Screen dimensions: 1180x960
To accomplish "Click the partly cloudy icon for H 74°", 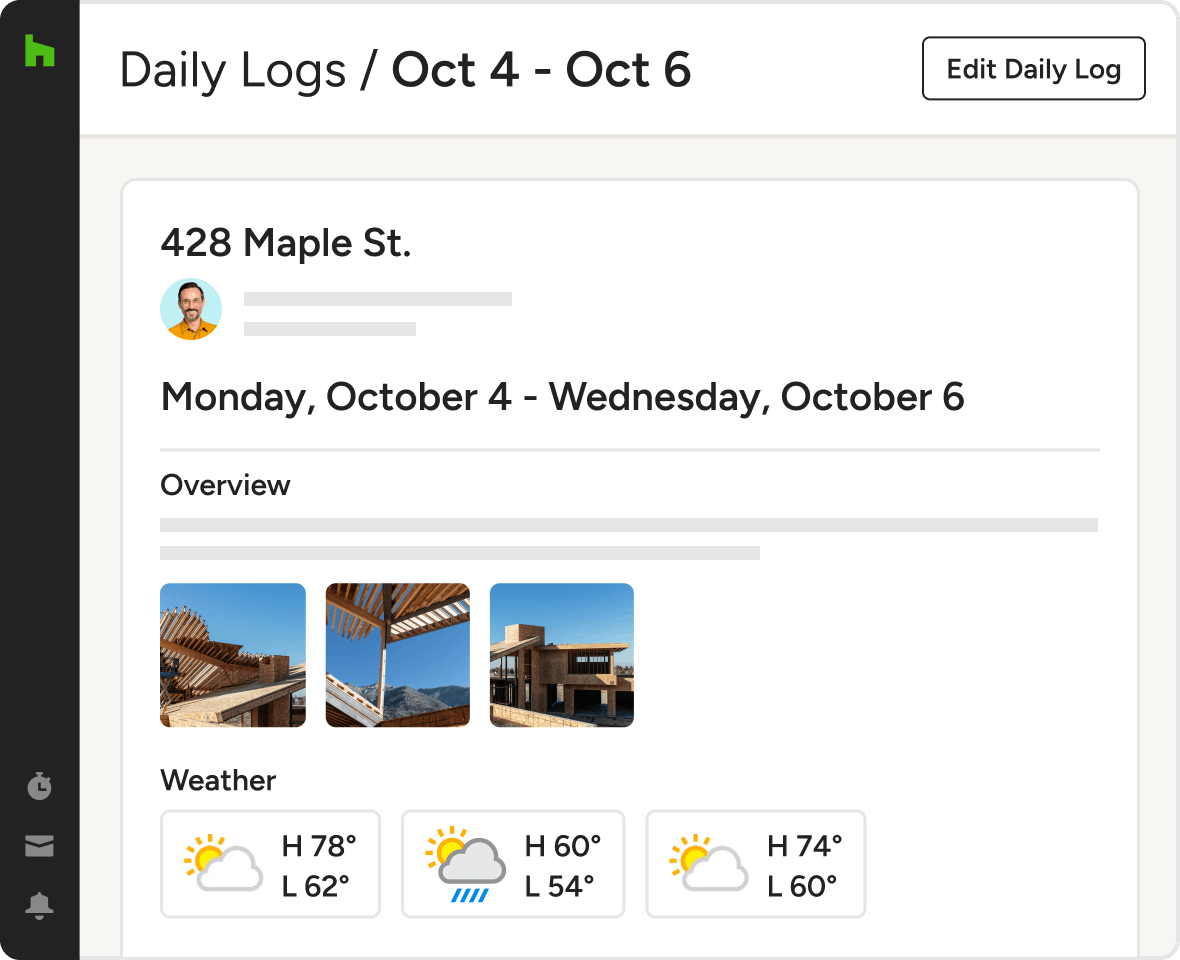I will 709,863.
